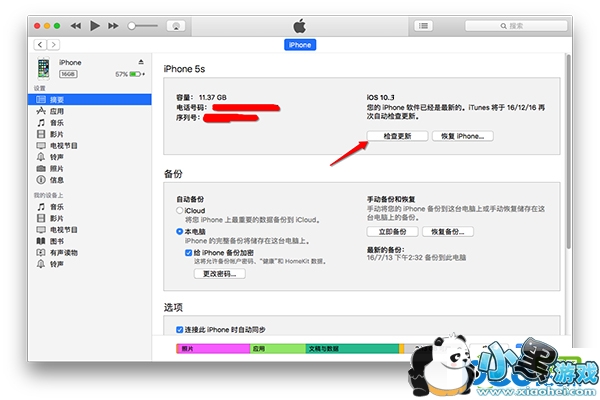This screenshot has width=600, height=400.
Task: Select 摘要 in the sidebar
Action: [90, 100]
